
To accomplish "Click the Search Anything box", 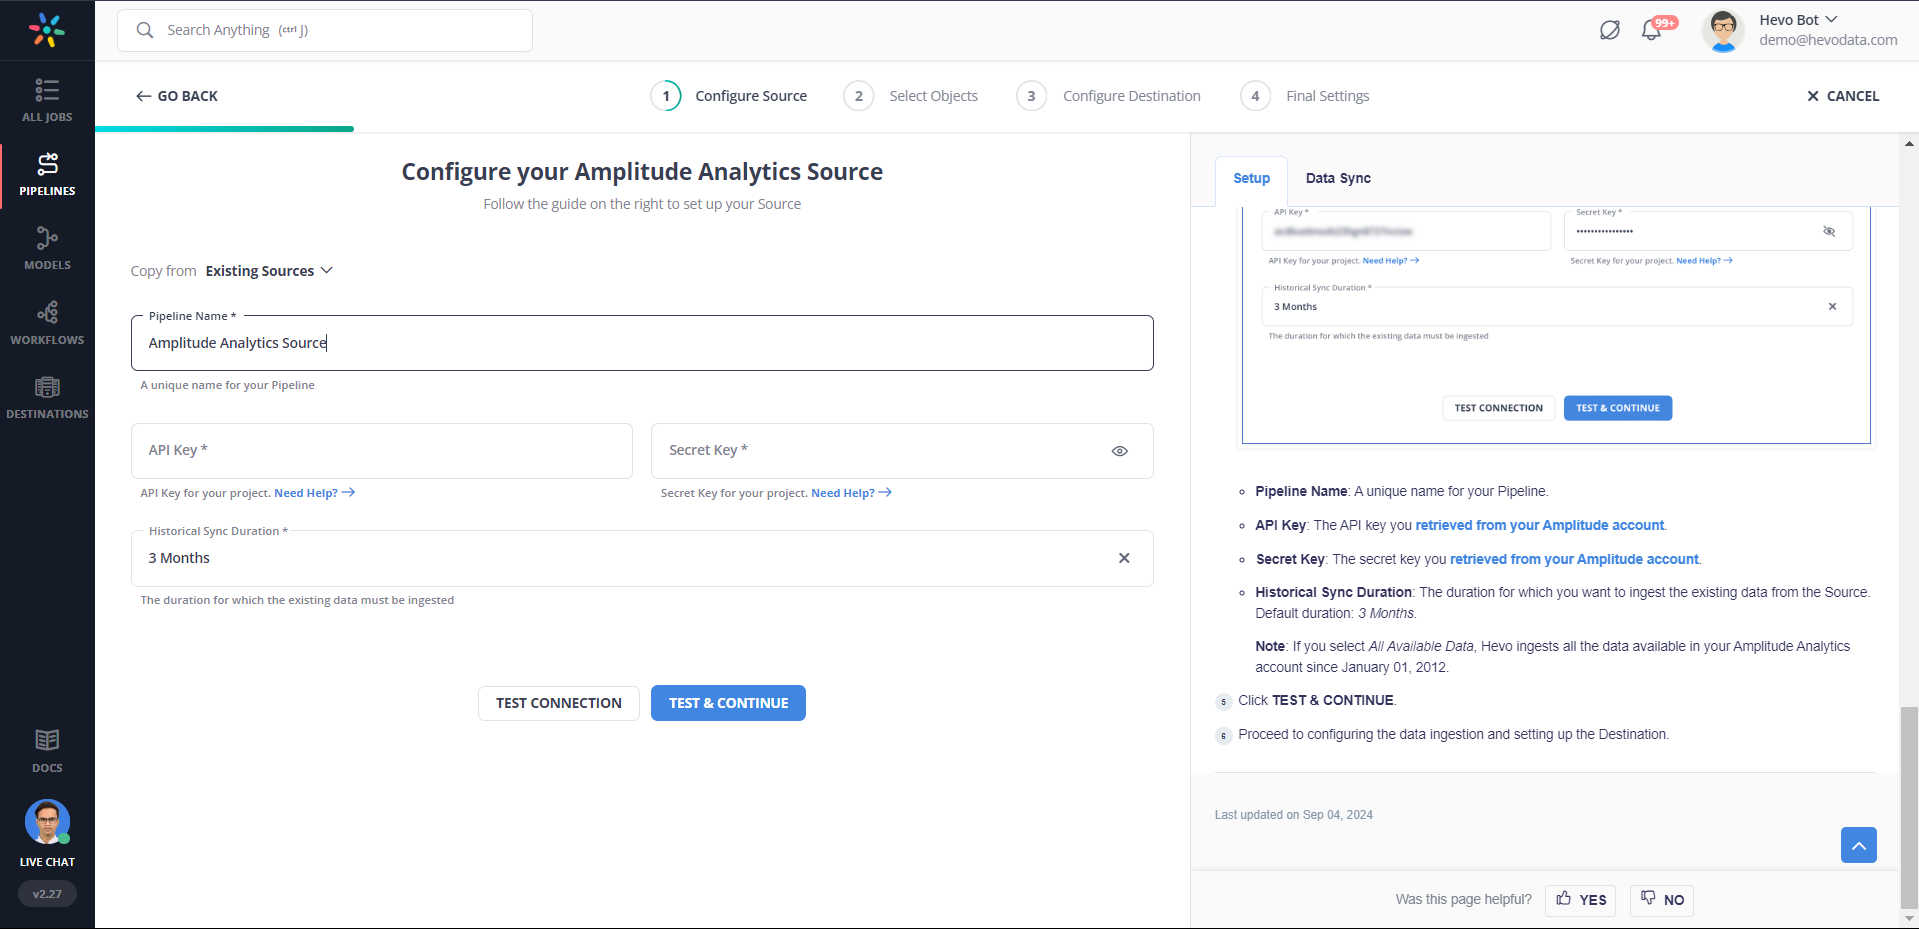I will tap(325, 30).
